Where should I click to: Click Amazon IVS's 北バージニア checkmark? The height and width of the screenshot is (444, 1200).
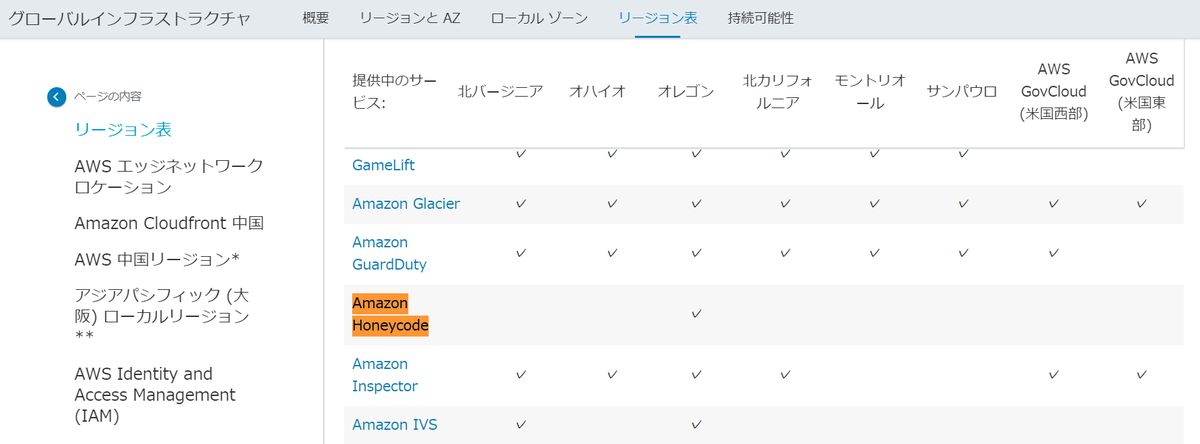coord(521,424)
